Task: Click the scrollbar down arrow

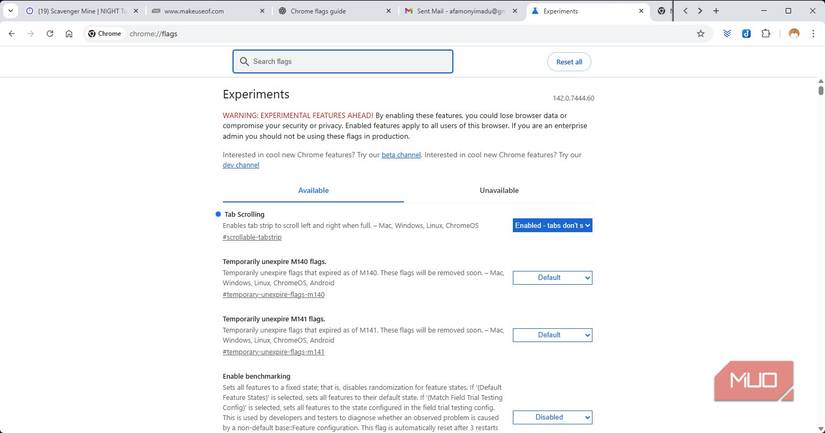Action: click(x=820, y=429)
